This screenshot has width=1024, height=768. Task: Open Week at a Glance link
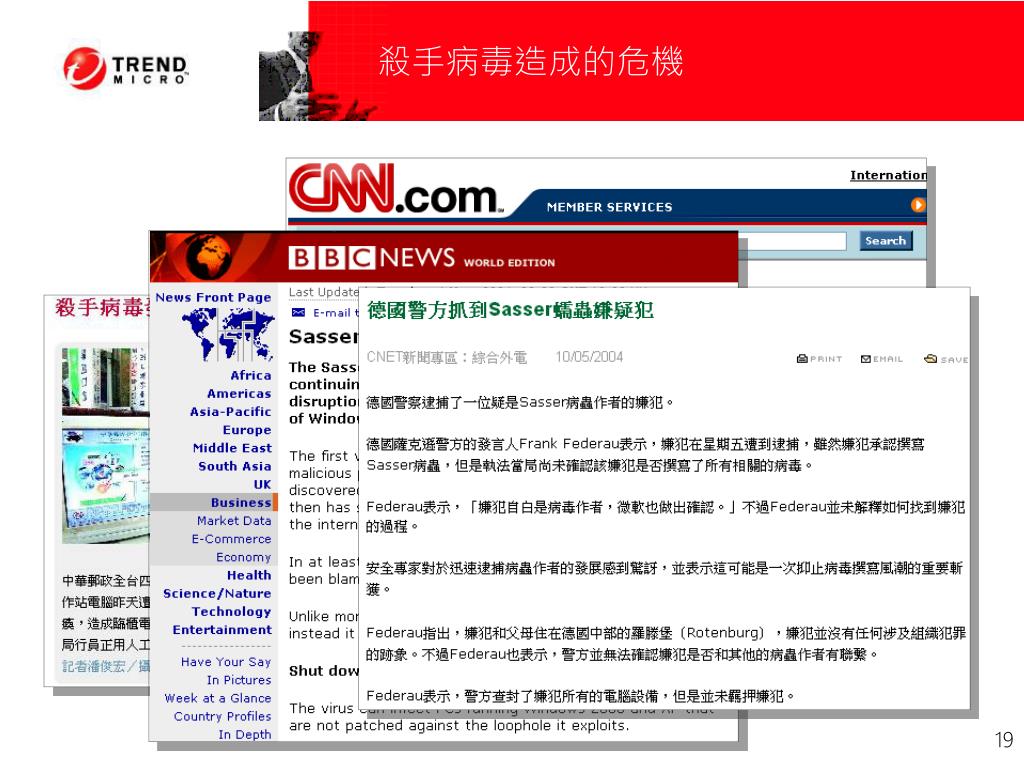[217, 698]
